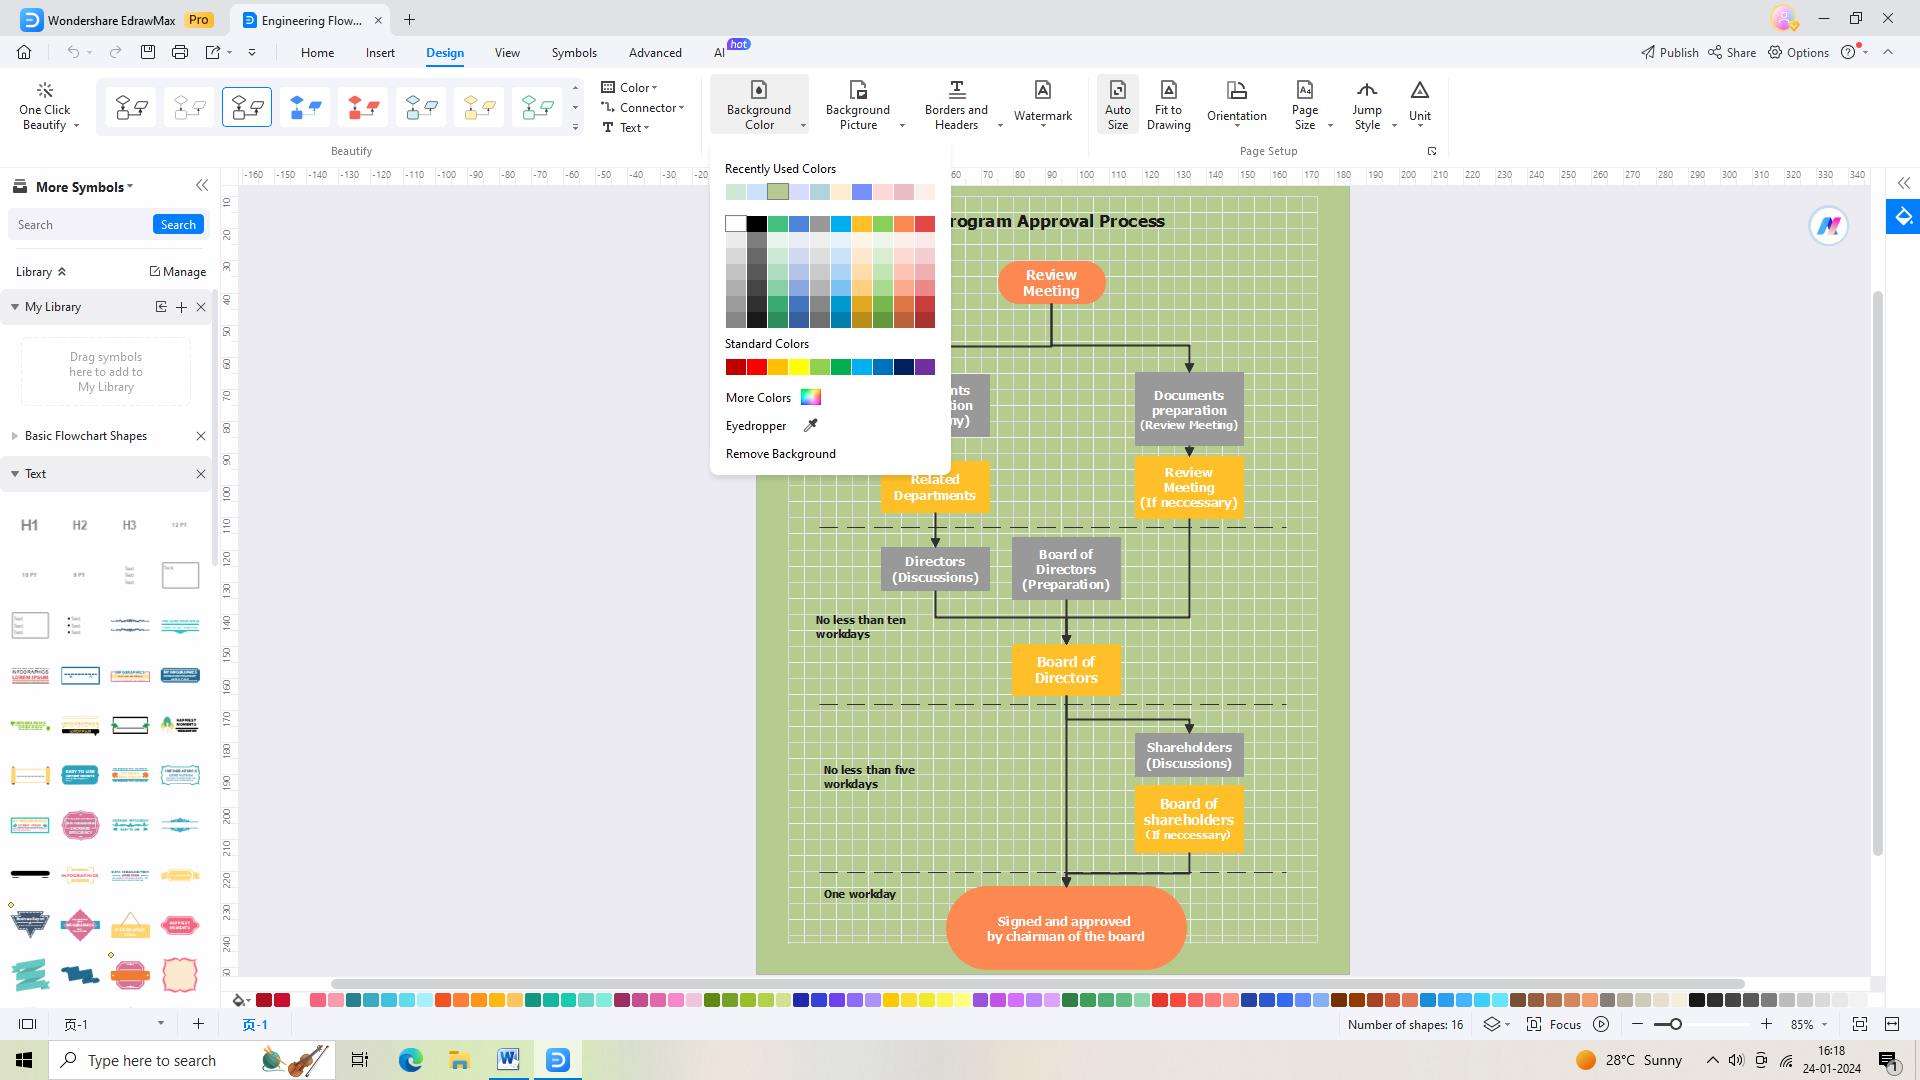Select the H1 text symbol

pyautogui.click(x=29, y=525)
